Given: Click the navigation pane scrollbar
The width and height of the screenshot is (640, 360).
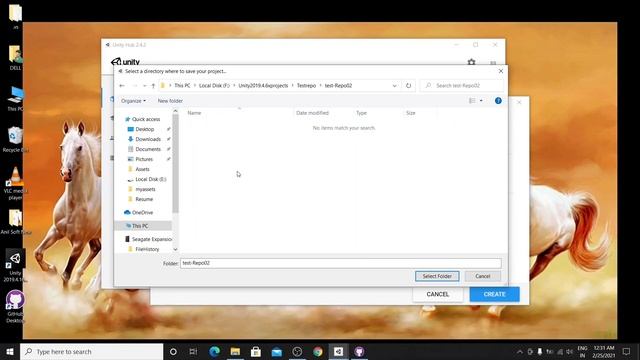Looking at the screenshot, I should point(176,163).
